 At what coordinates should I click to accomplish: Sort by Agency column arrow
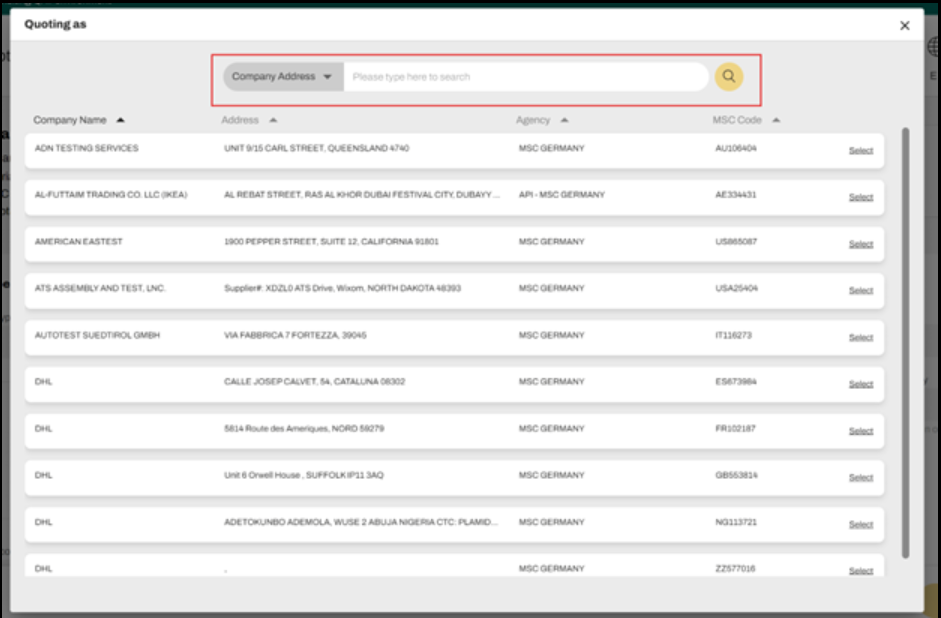[564, 120]
